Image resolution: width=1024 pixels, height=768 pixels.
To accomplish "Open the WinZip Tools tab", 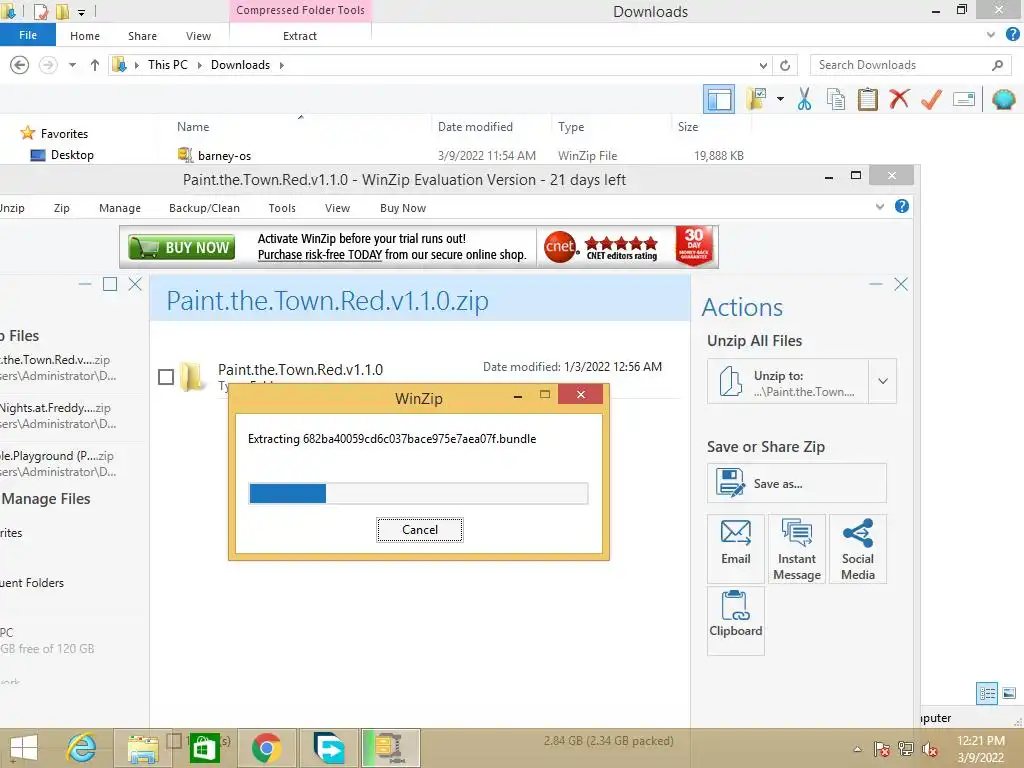I will pyautogui.click(x=282, y=208).
